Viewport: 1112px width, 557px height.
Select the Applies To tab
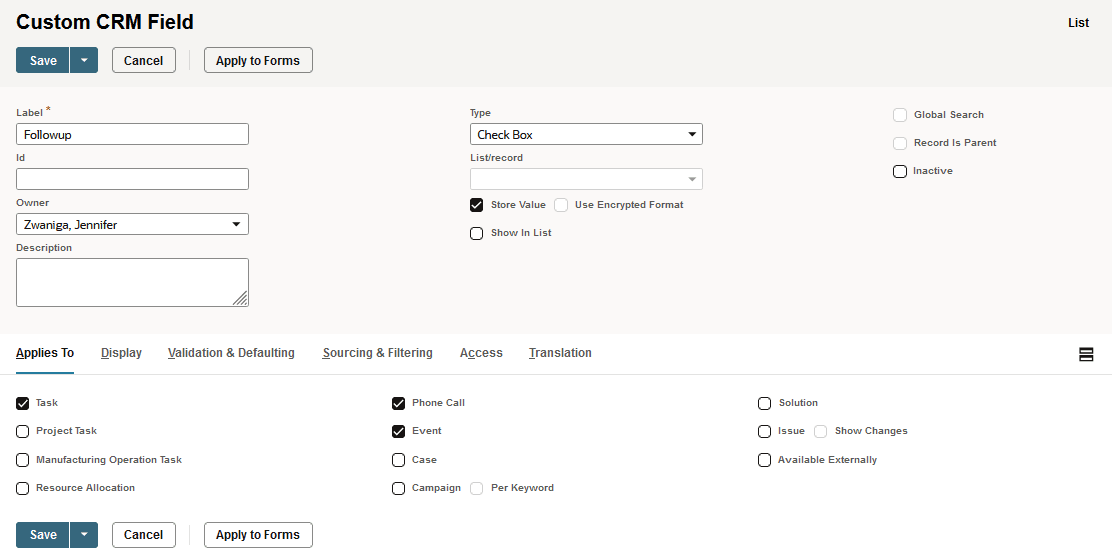45,353
